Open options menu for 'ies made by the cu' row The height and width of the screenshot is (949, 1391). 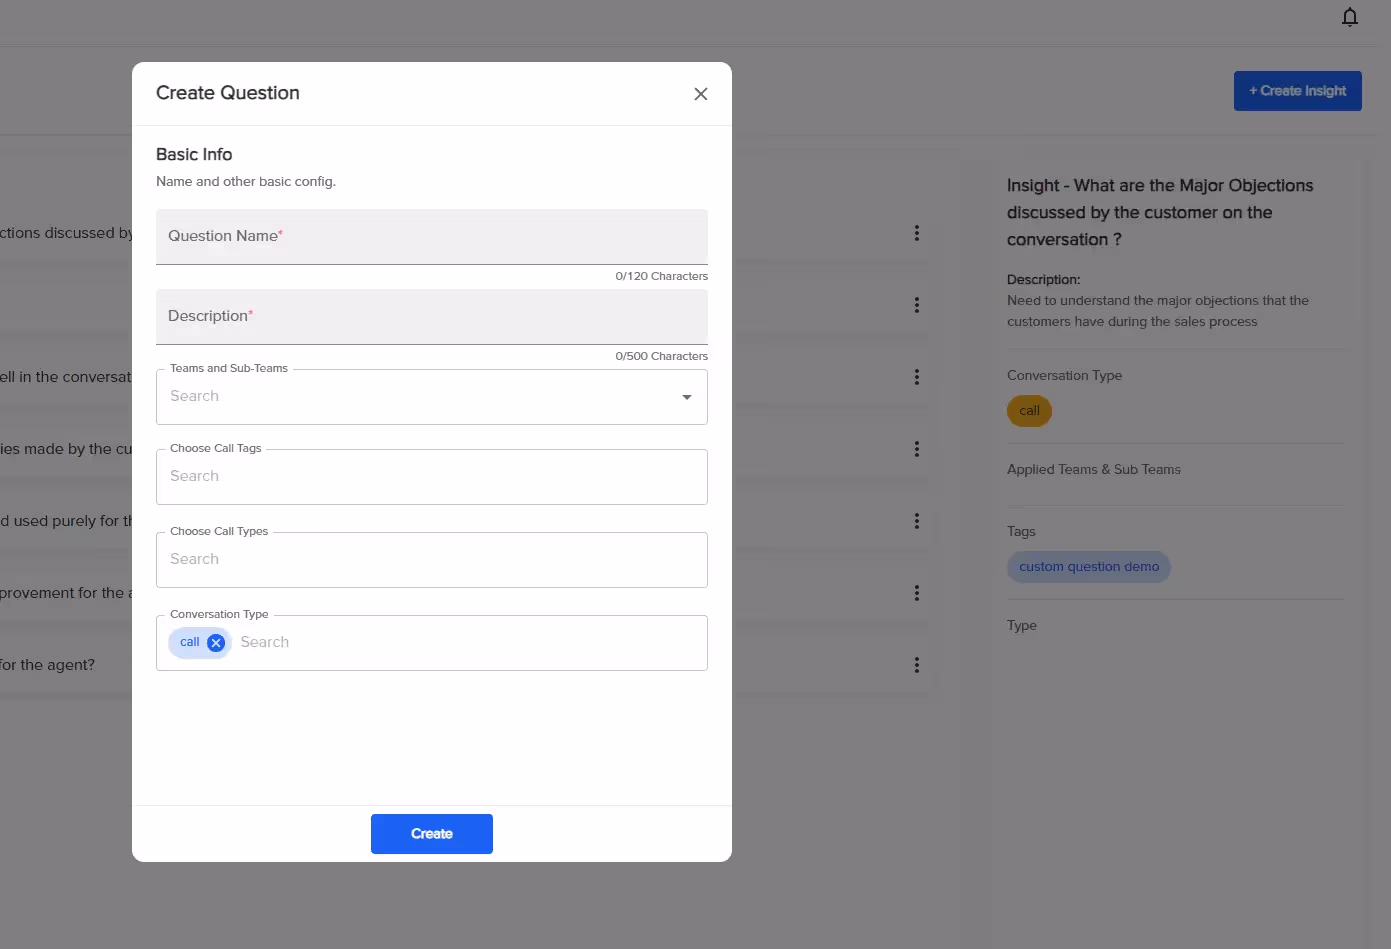(x=916, y=449)
